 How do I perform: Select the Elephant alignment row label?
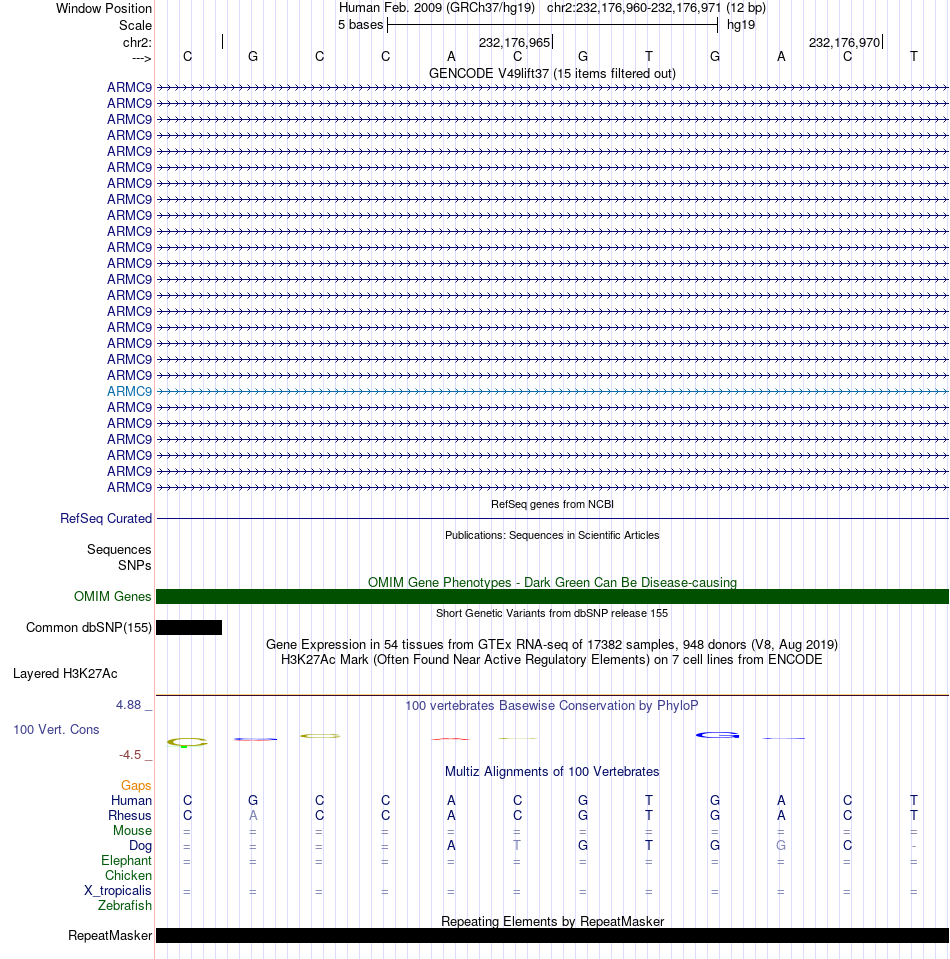[126, 861]
